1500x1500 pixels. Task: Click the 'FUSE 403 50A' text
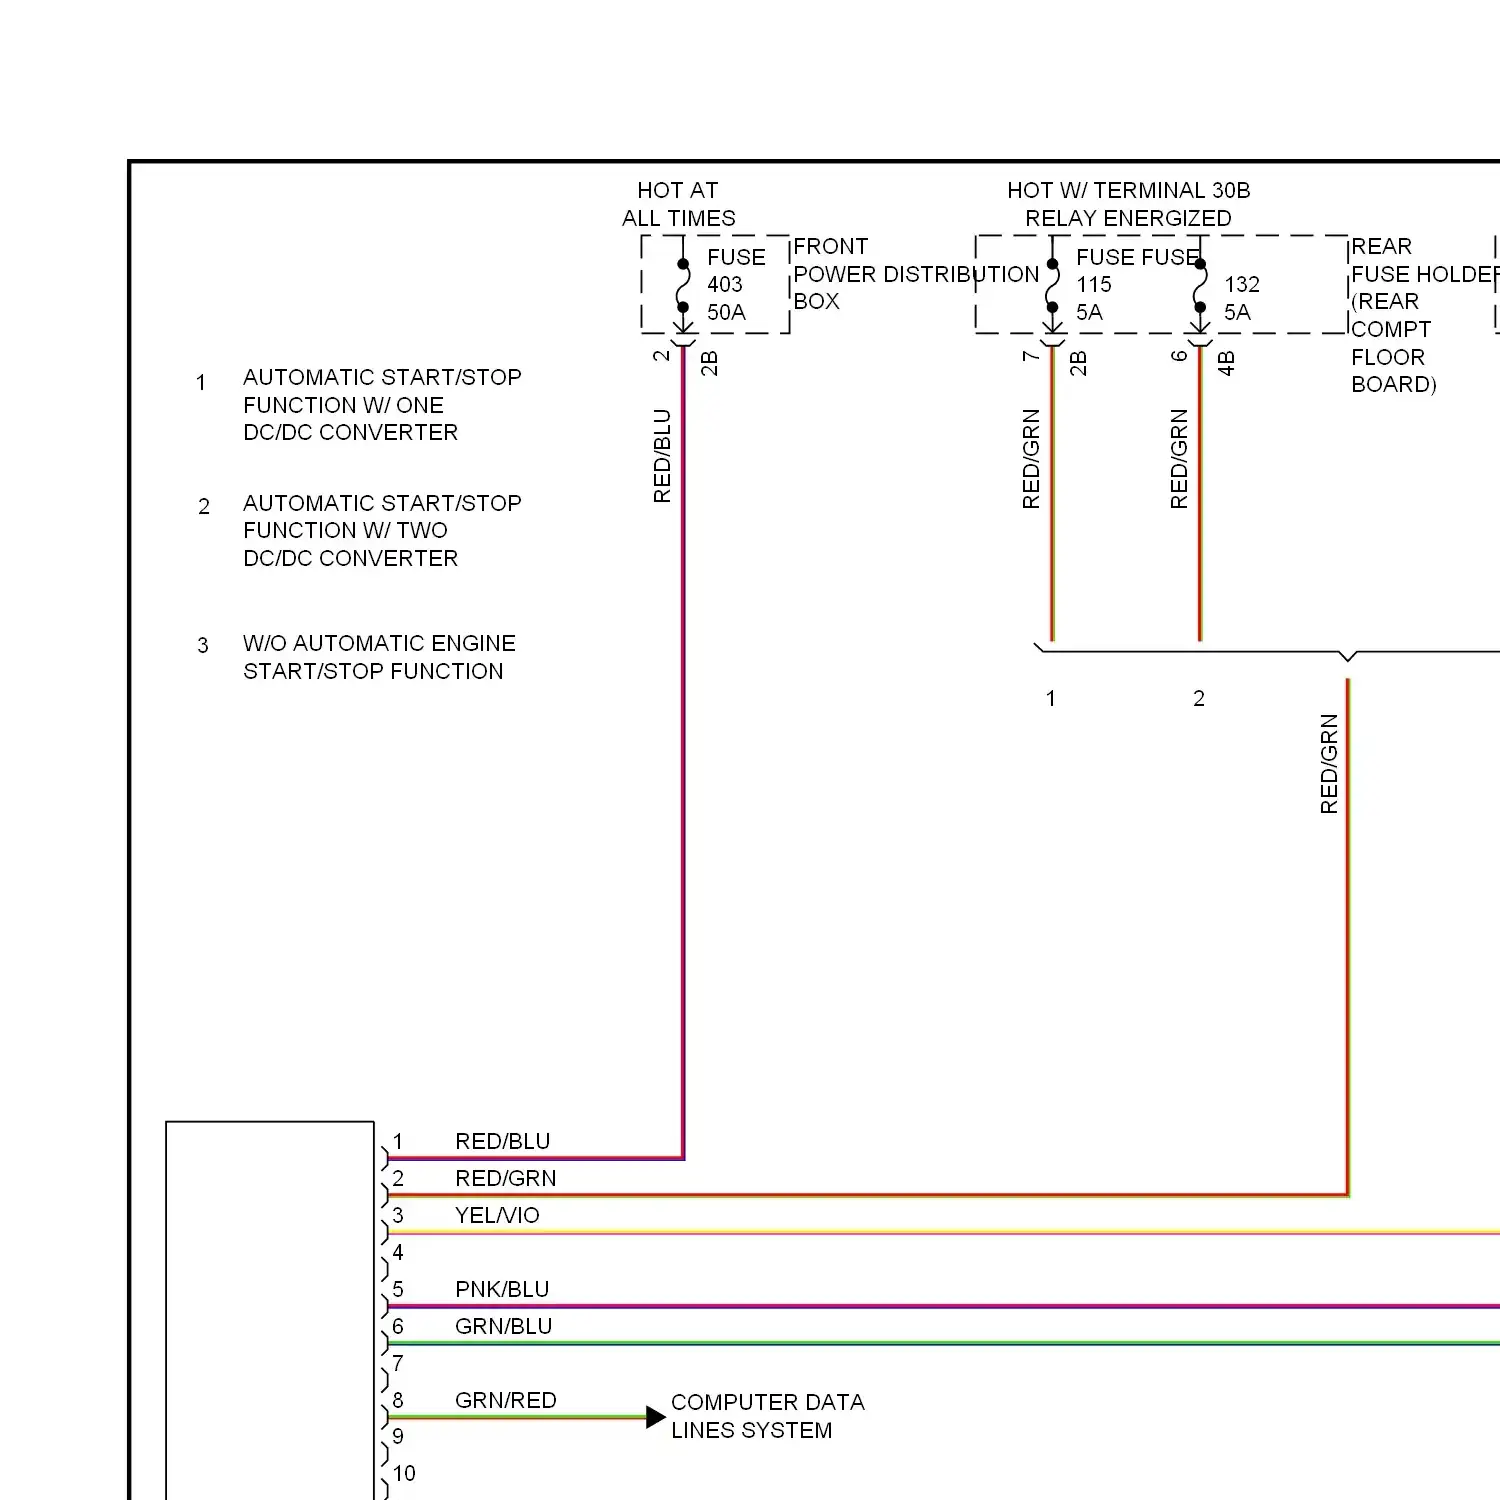pos(736,285)
